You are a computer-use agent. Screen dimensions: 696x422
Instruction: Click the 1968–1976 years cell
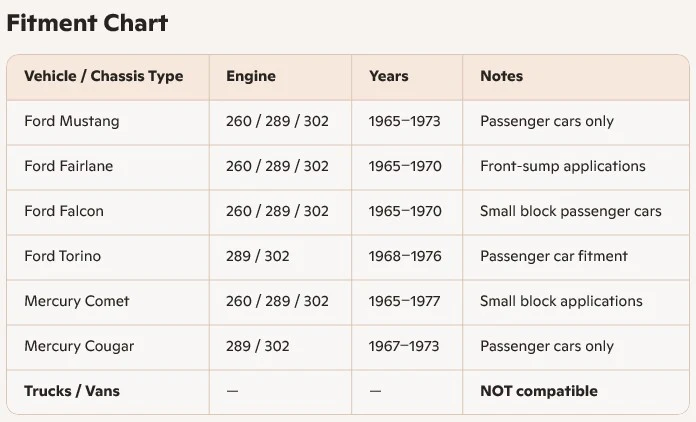[405, 256]
